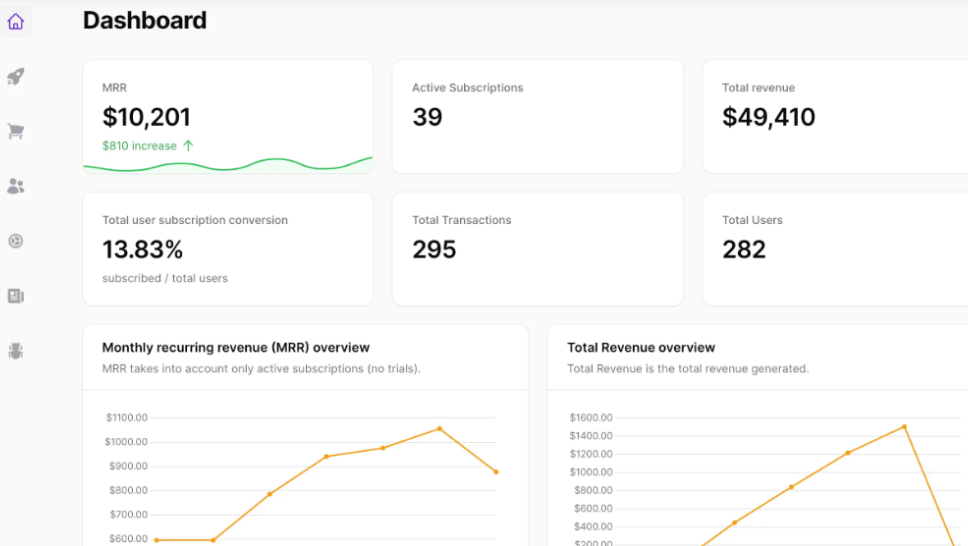968x546 pixels.
Task: Click the $800.00 label on MRR chart
Action: pos(128,490)
